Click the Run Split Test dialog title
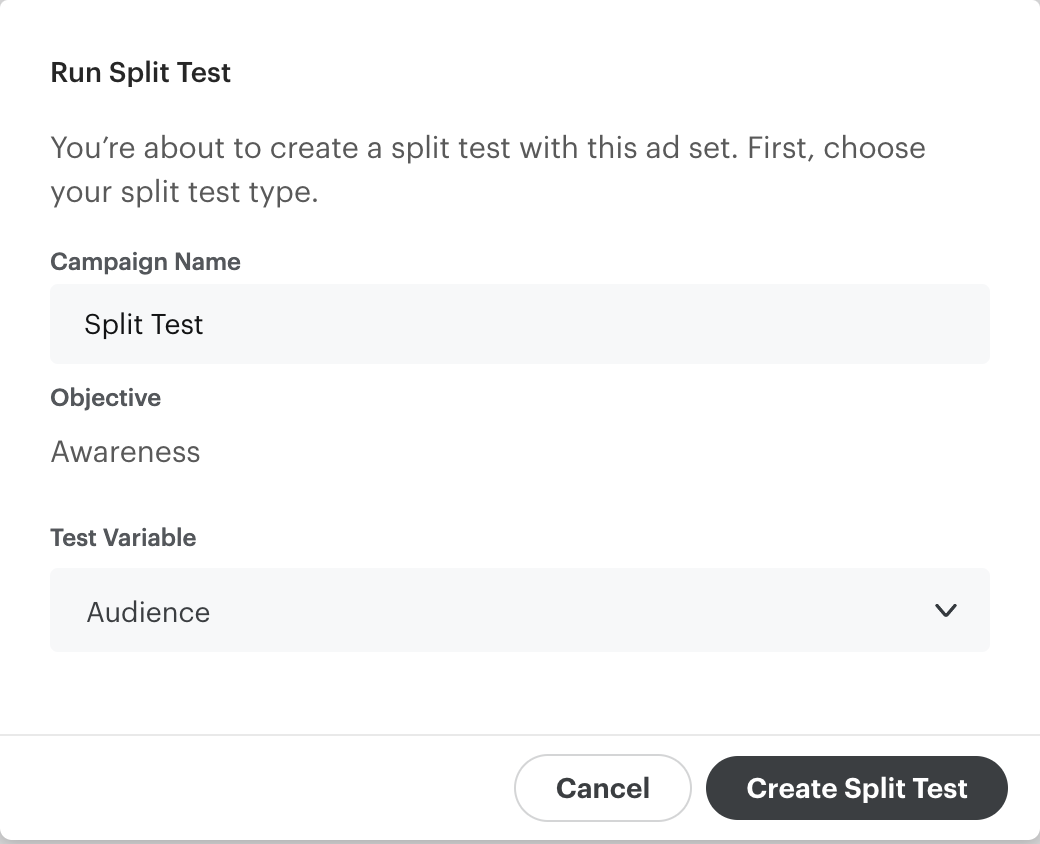The height and width of the screenshot is (844, 1040). (x=140, y=72)
